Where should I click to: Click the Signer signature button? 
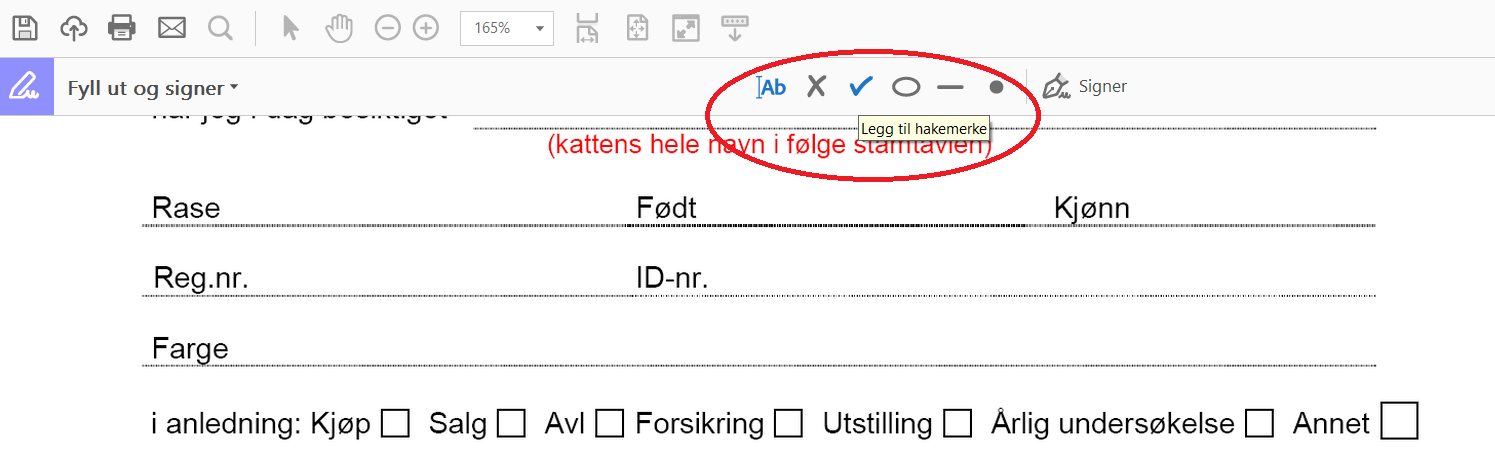[x=1085, y=87]
